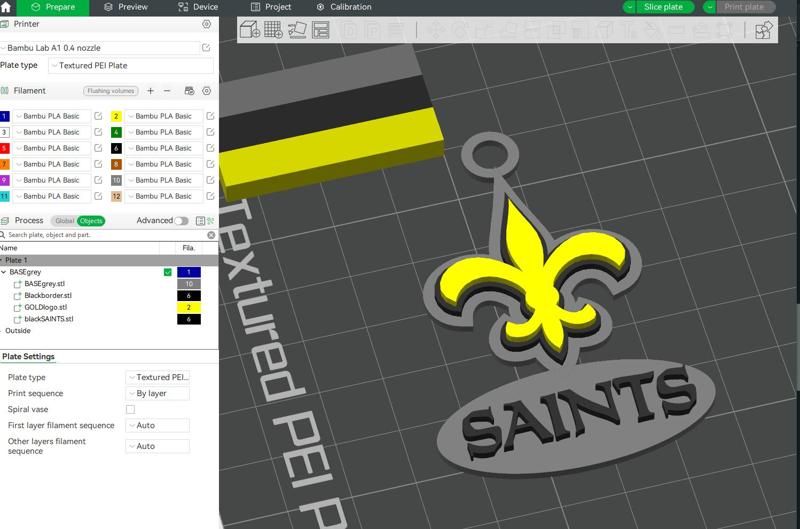This screenshot has height=529, width=800.
Task: Select Blackborder.stl in object list
Action: [x=48, y=296]
